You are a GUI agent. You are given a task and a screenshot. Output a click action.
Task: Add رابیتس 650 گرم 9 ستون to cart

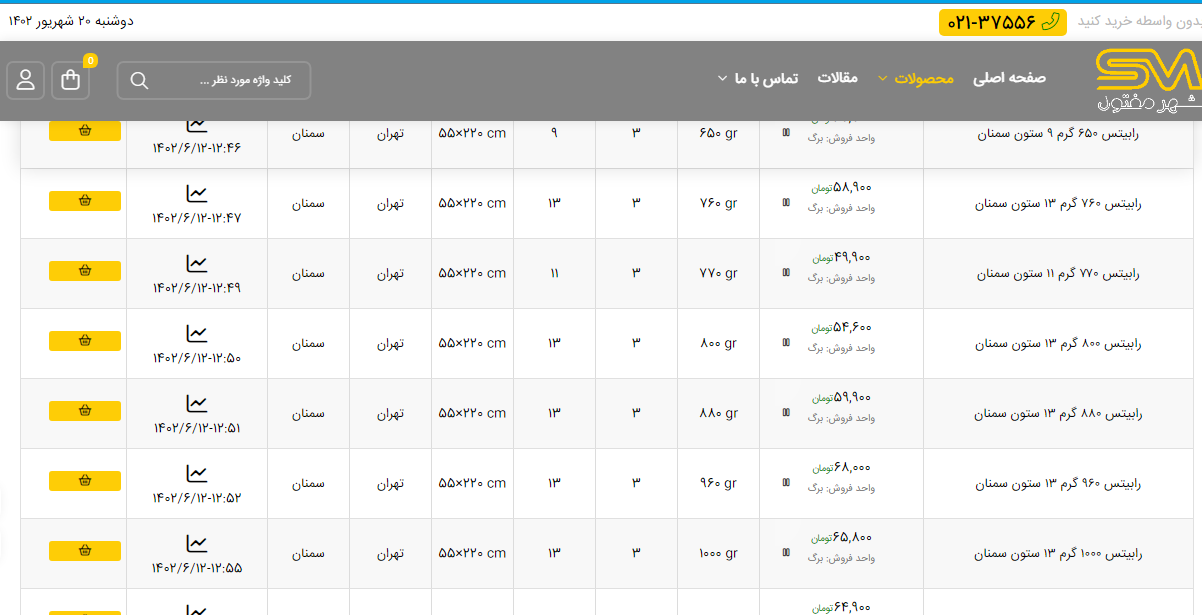(85, 131)
